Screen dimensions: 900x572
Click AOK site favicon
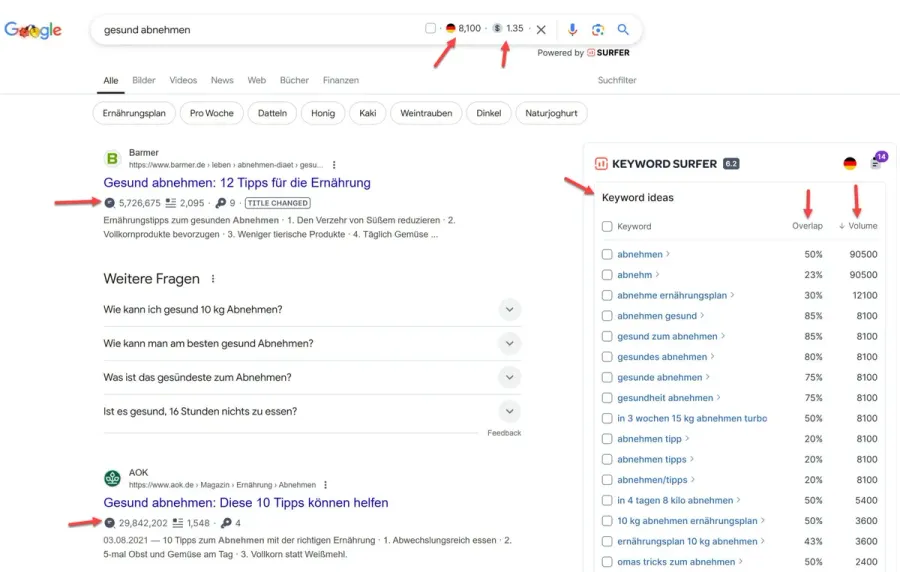point(112,478)
